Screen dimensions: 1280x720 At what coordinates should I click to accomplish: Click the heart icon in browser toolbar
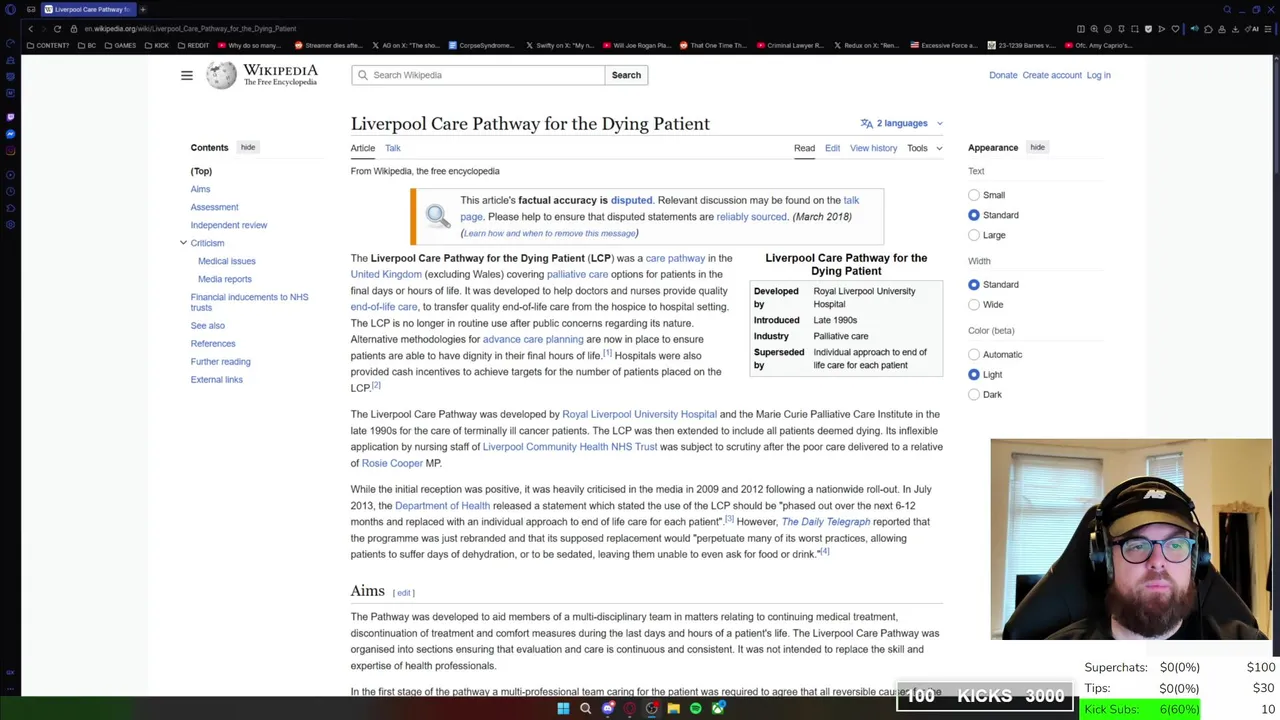(x=1175, y=29)
